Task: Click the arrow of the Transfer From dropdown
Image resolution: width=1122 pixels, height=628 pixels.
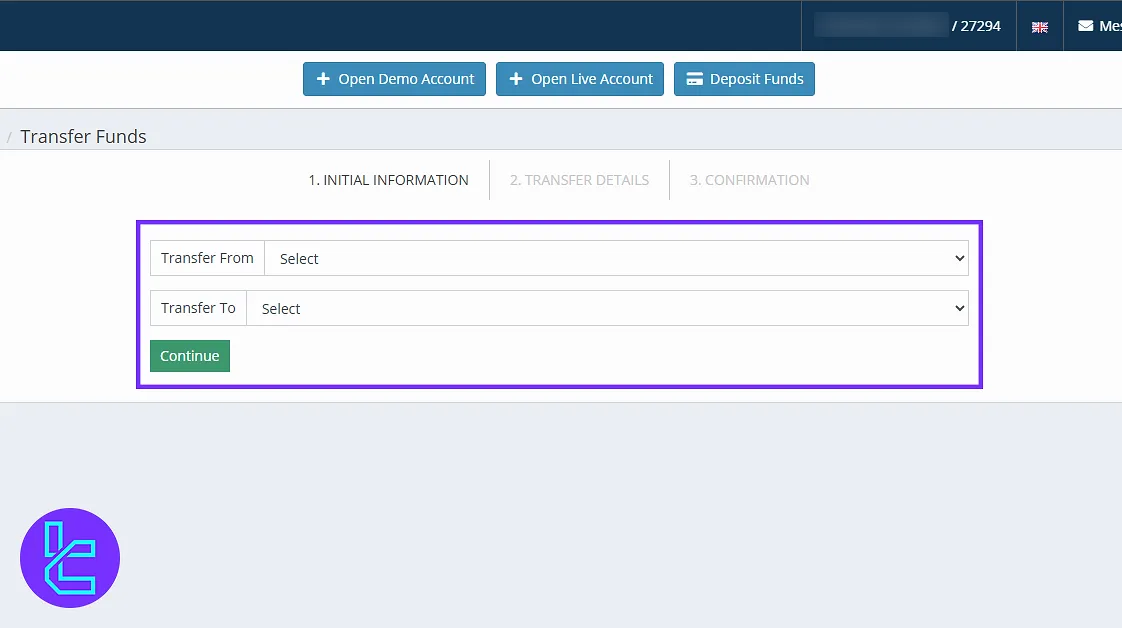Action: [959, 258]
